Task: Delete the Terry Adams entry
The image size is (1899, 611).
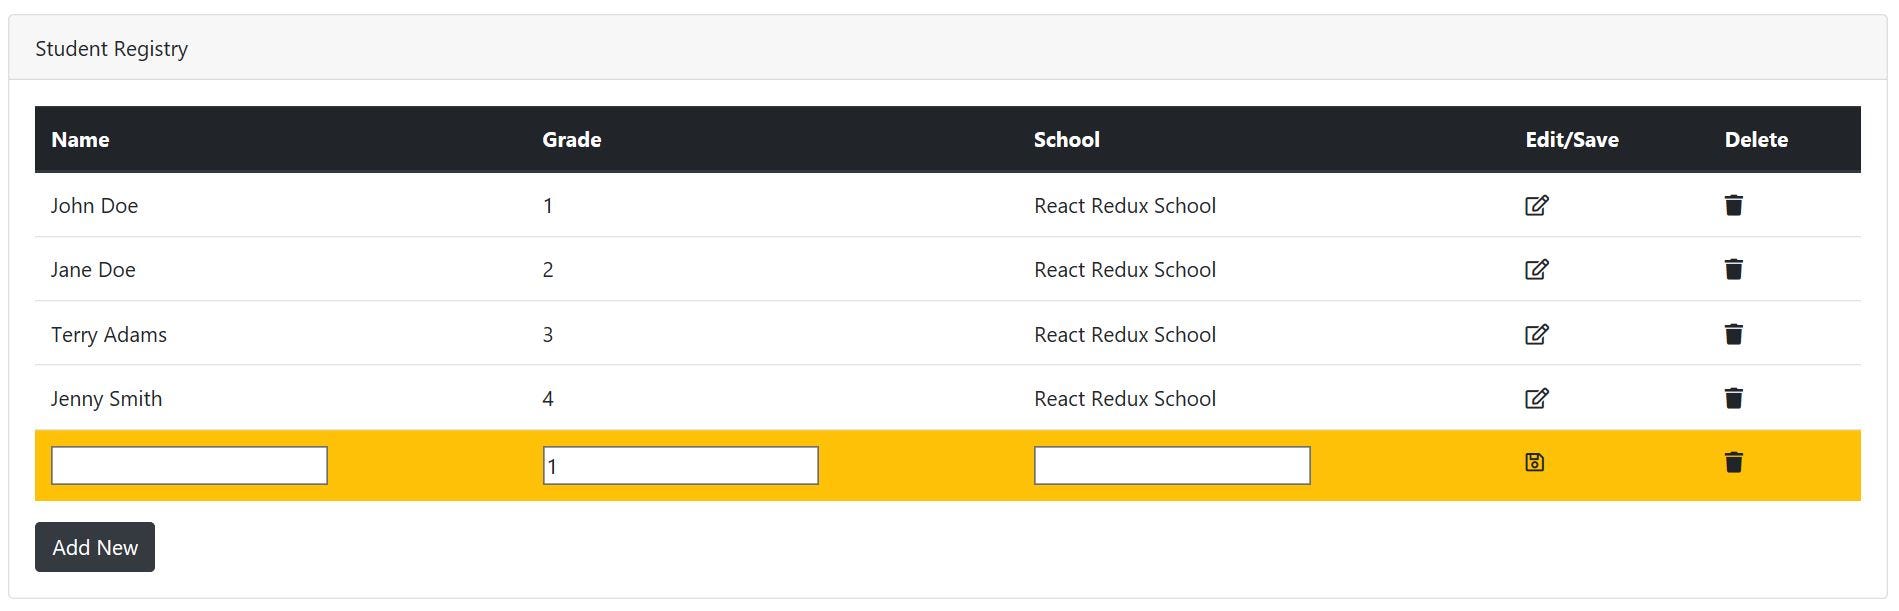Action: pos(1734,334)
